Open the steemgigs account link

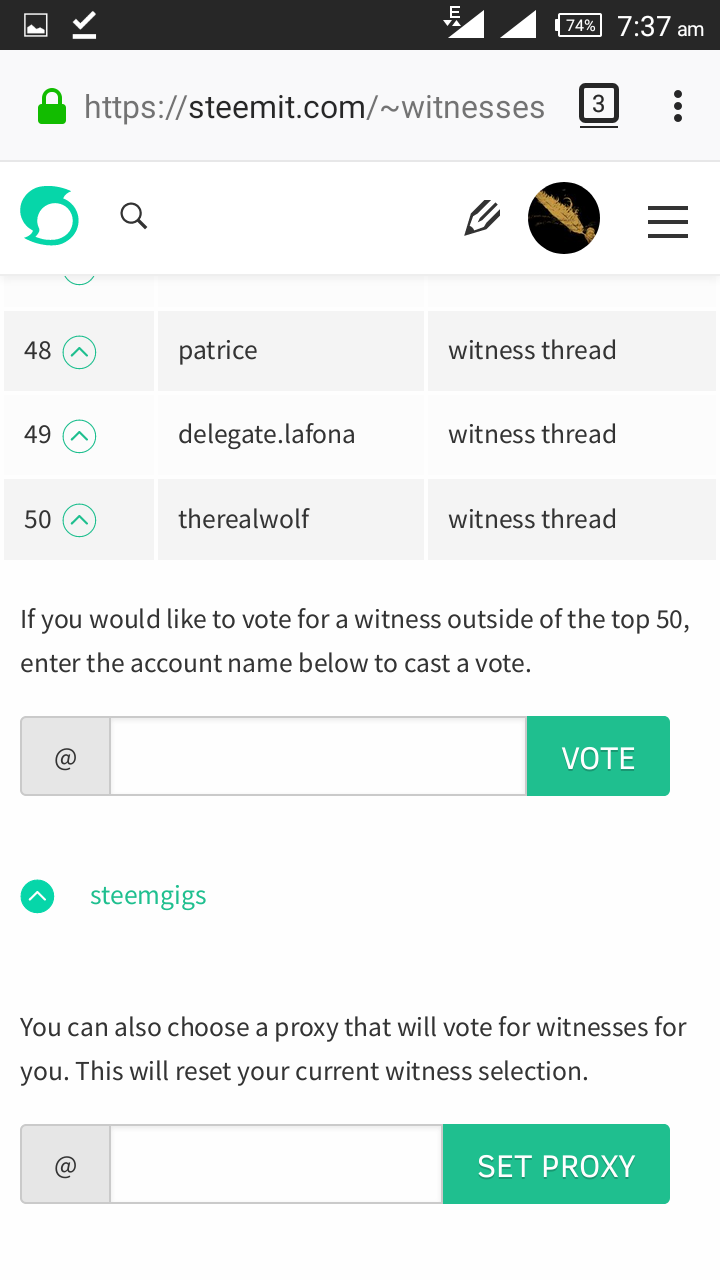click(x=148, y=896)
